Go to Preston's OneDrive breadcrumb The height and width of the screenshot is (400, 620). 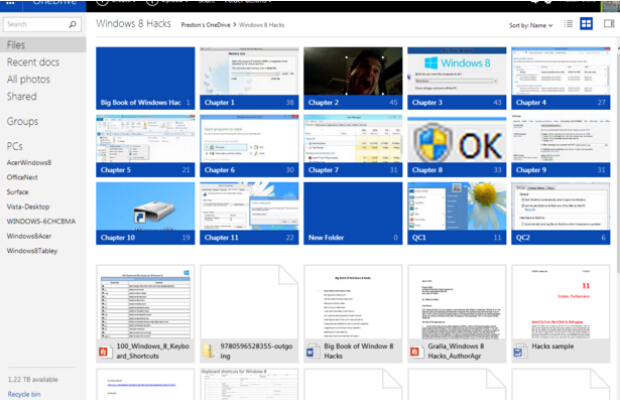pyautogui.click(x=206, y=25)
